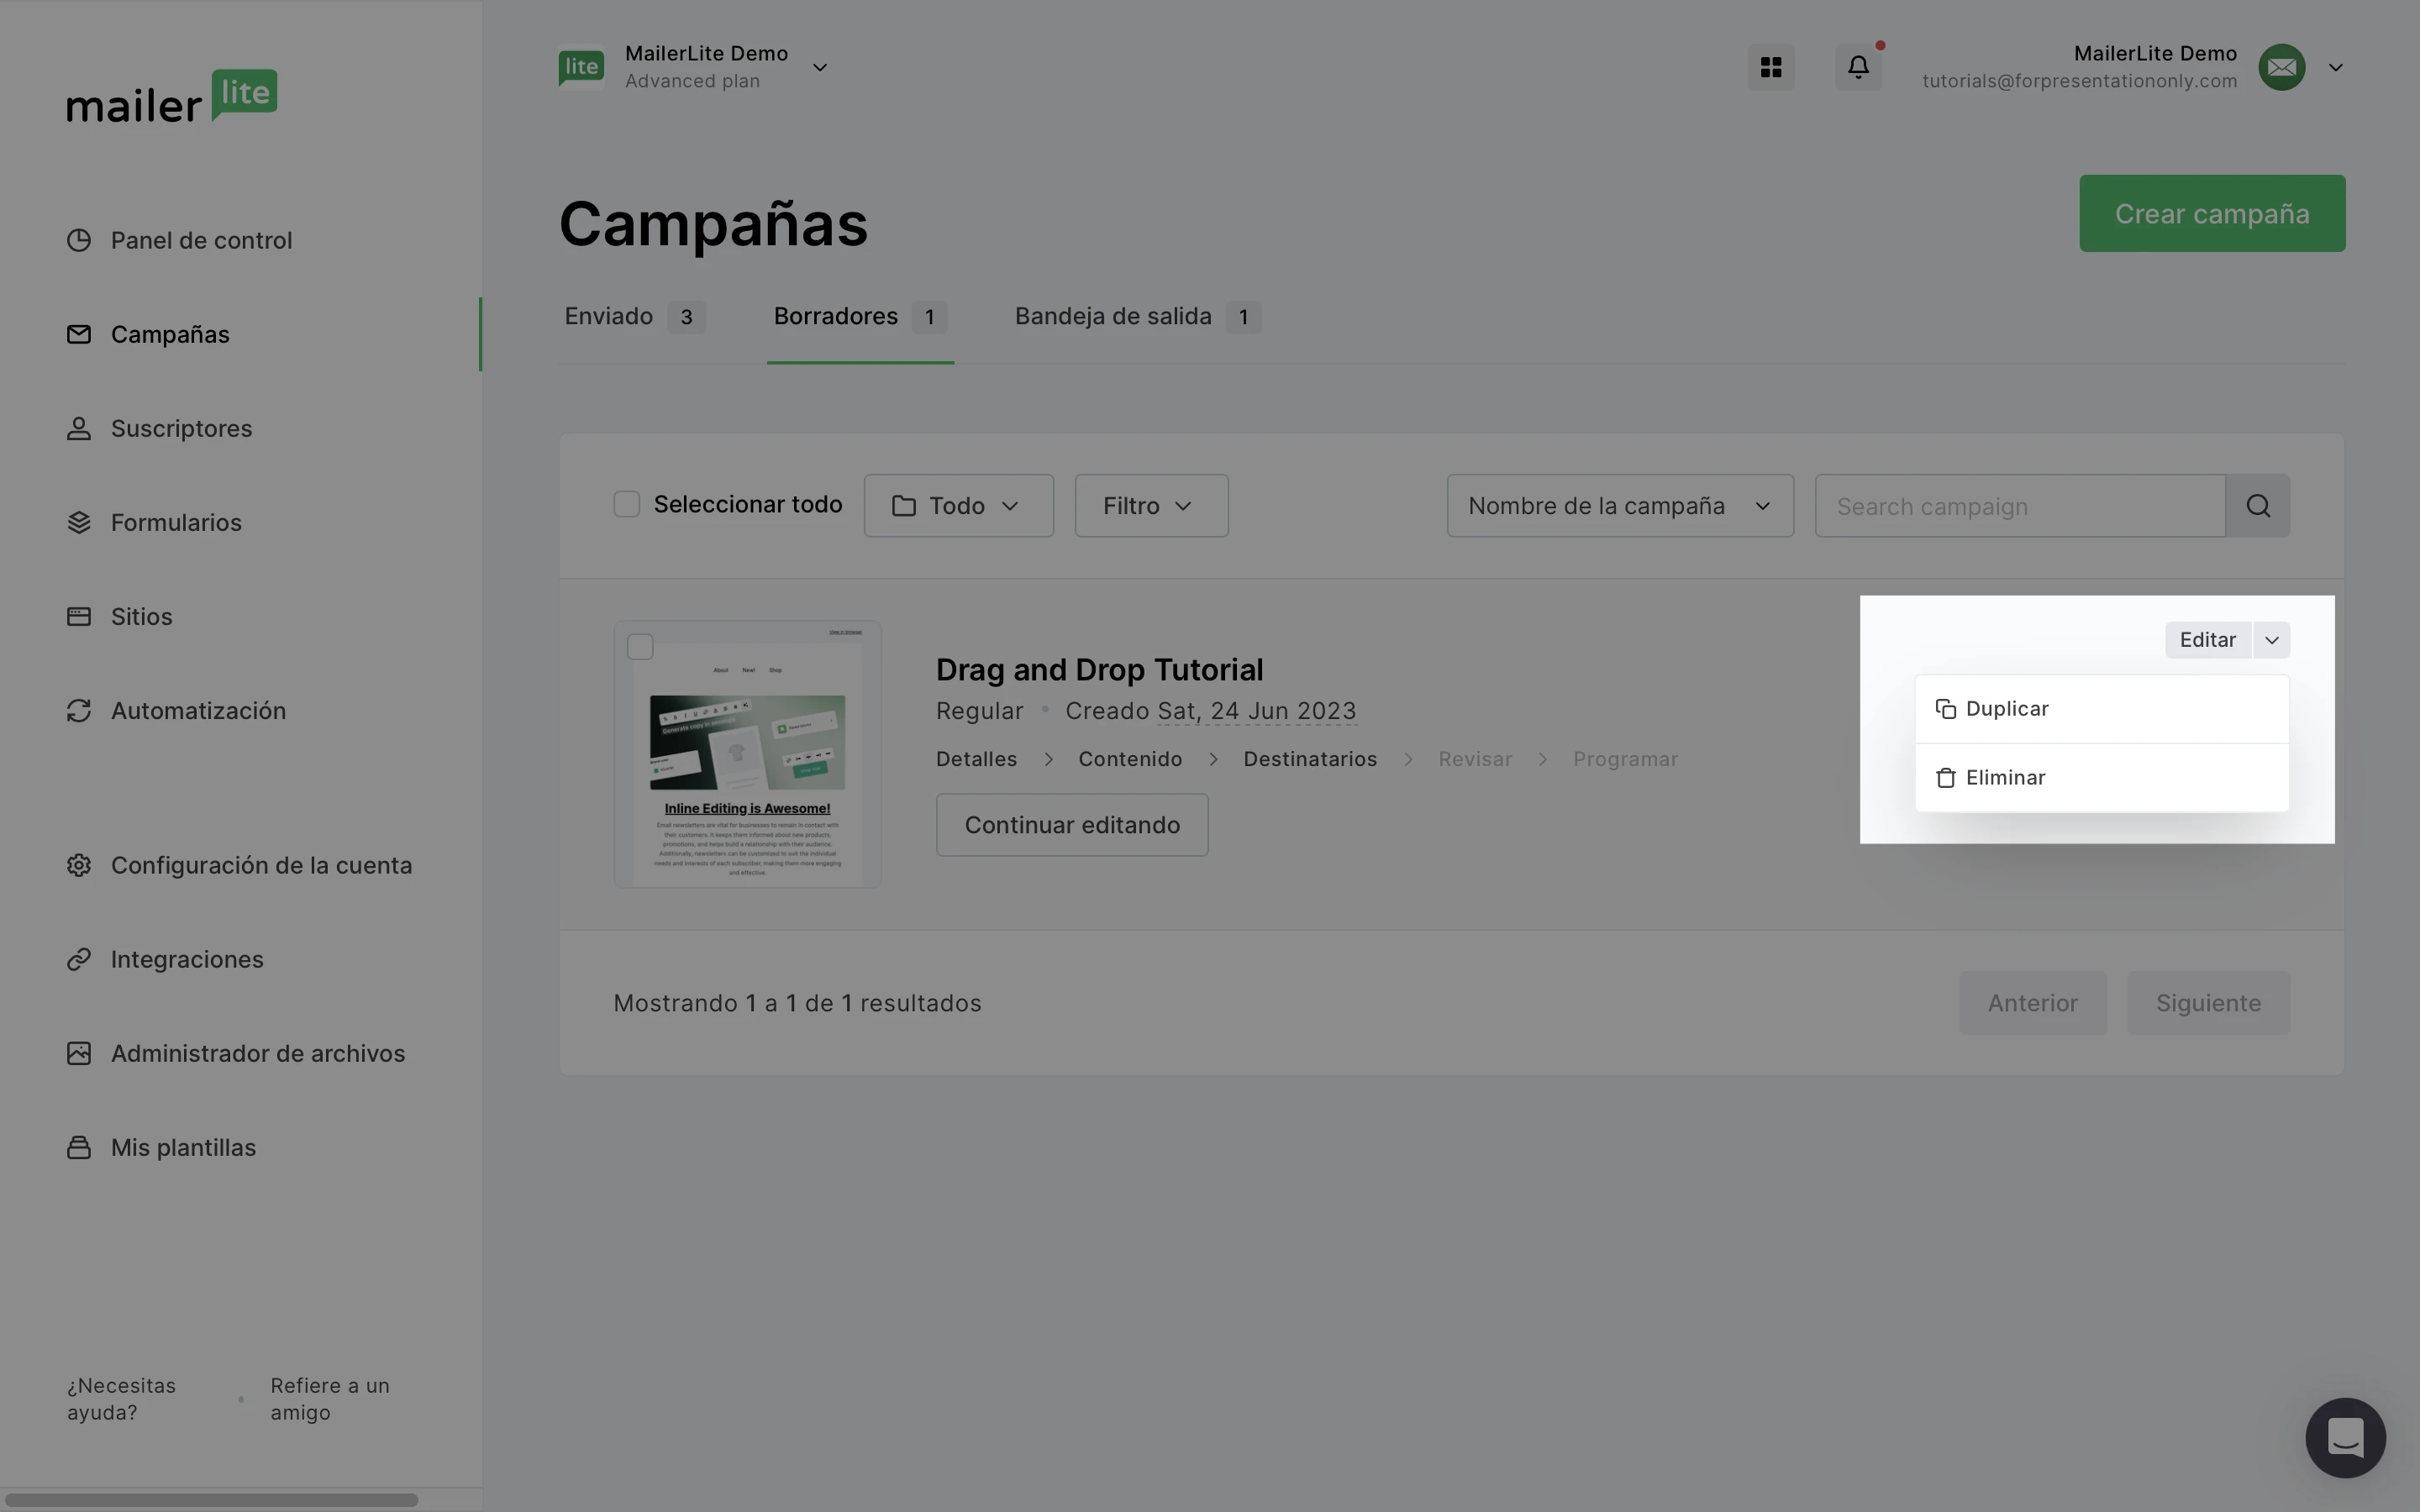The width and height of the screenshot is (2420, 1512).
Task: Select Eliminar in the dropdown menu
Action: click(x=2004, y=778)
